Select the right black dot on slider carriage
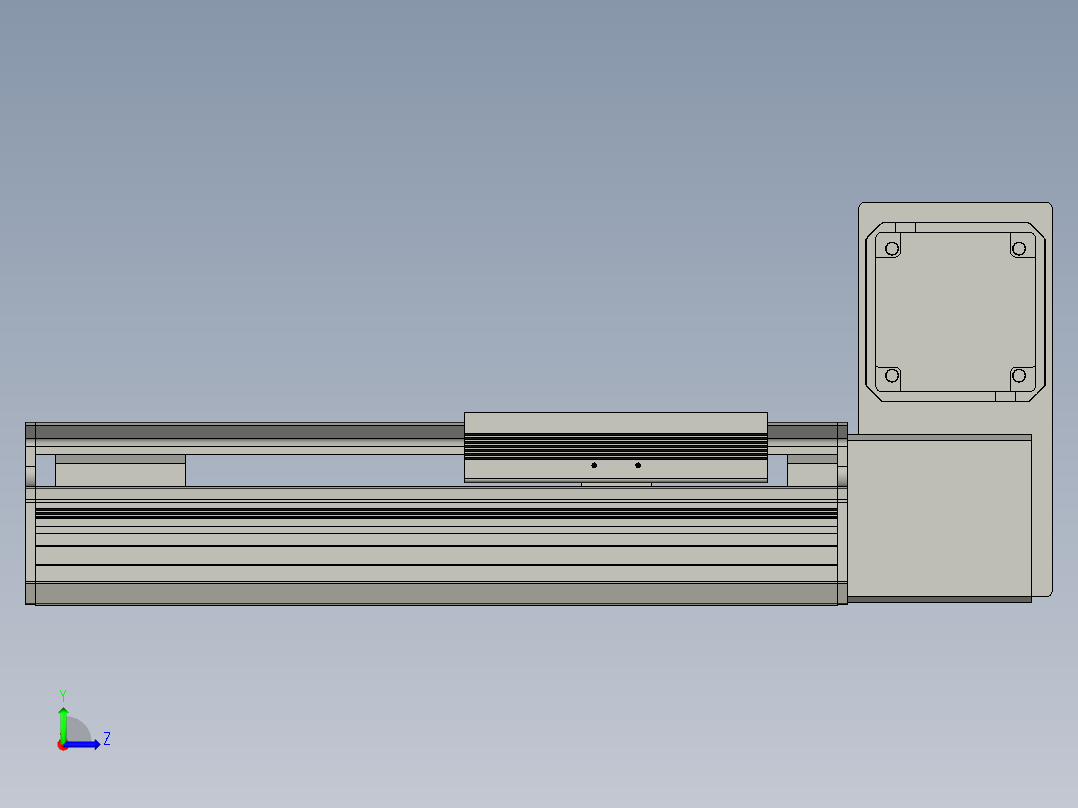Image resolution: width=1078 pixels, height=808 pixels. [x=638, y=466]
